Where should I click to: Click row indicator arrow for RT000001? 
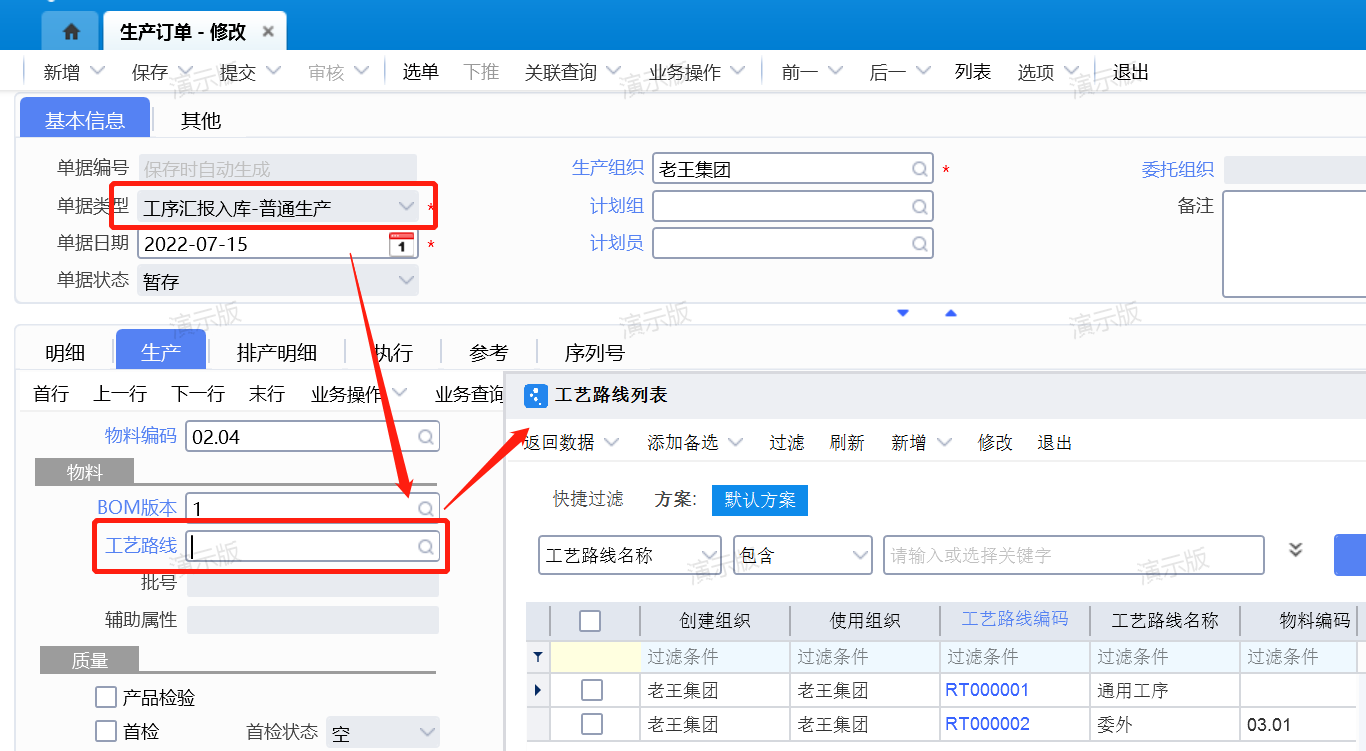pyautogui.click(x=539, y=690)
